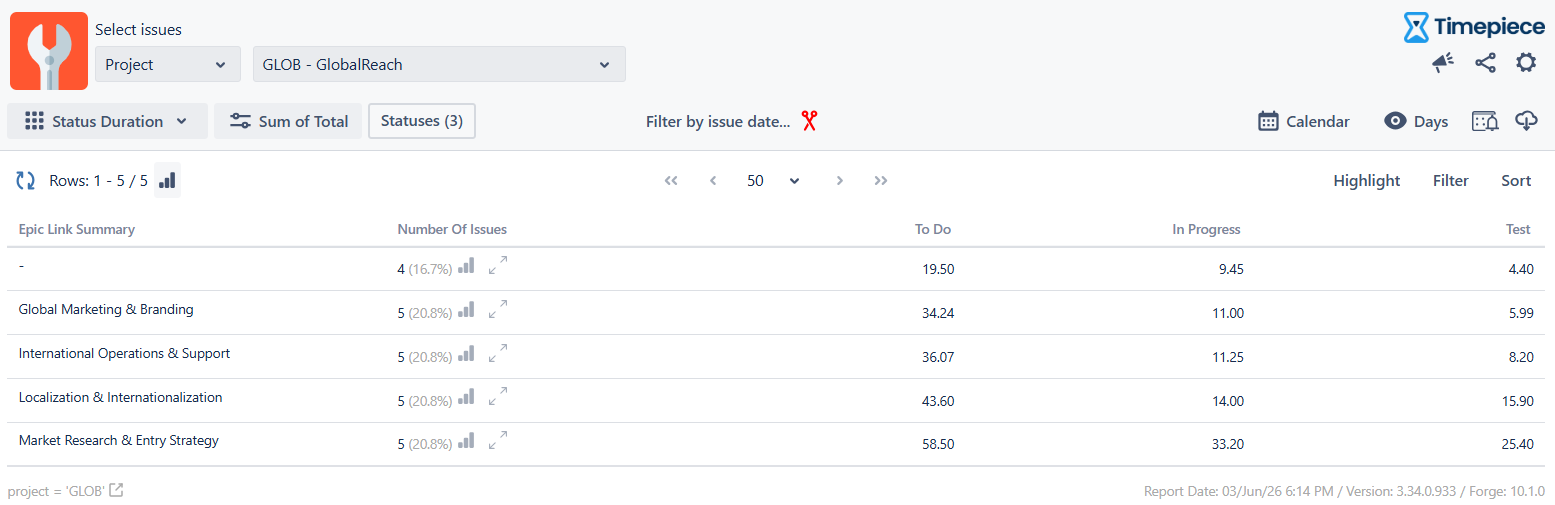The width and height of the screenshot is (1555, 505).
Task: Open the Project issue source dropdown
Action: 168,64
